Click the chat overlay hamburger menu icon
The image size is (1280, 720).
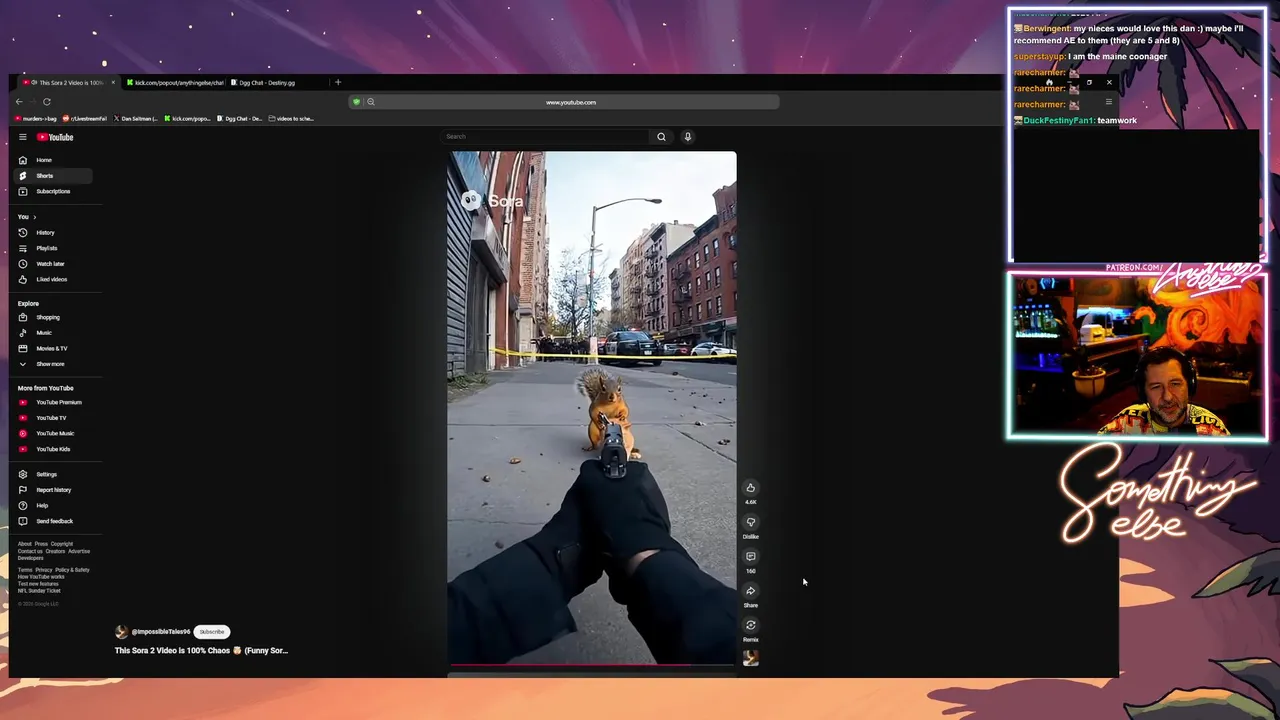click(x=1108, y=102)
